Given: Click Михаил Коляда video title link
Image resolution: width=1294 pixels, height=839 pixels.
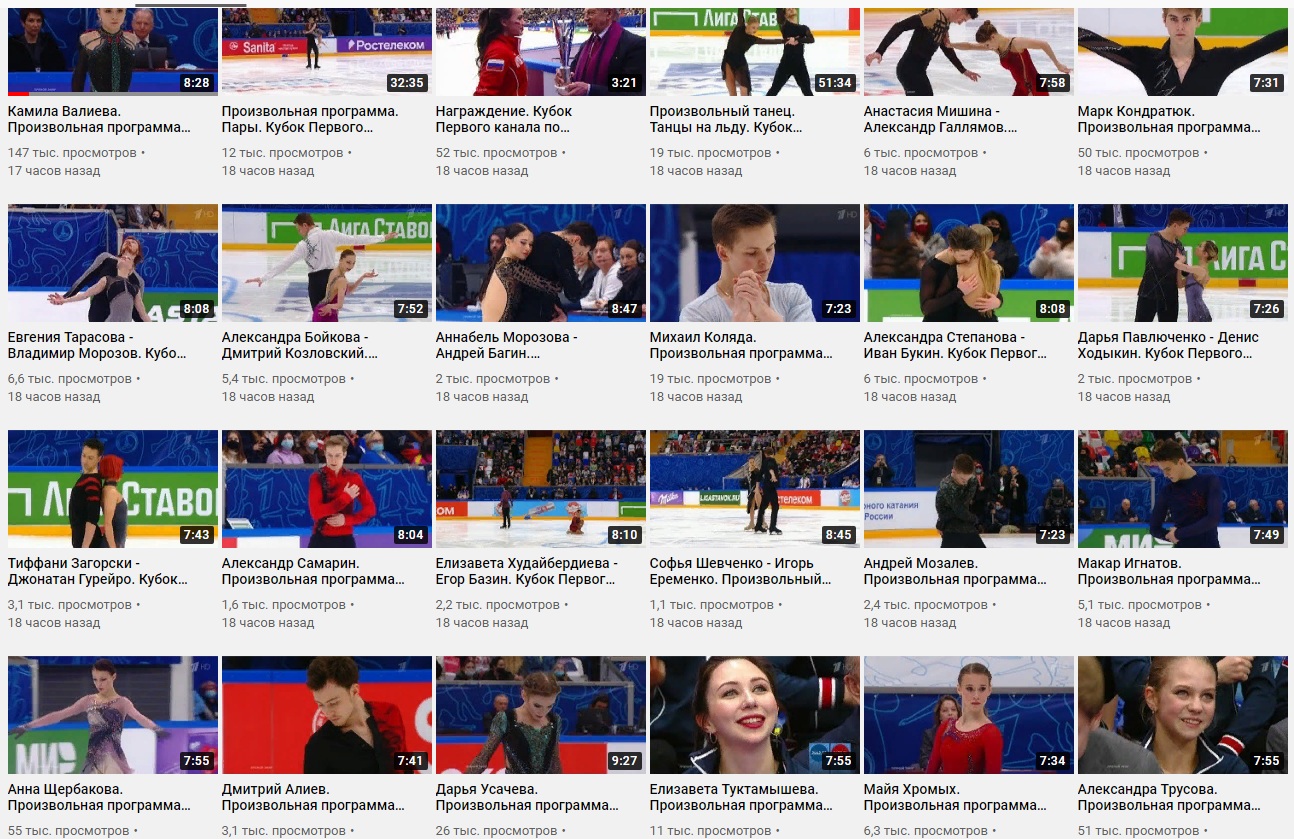Looking at the screenshot, I should click(x=741, y=345).
